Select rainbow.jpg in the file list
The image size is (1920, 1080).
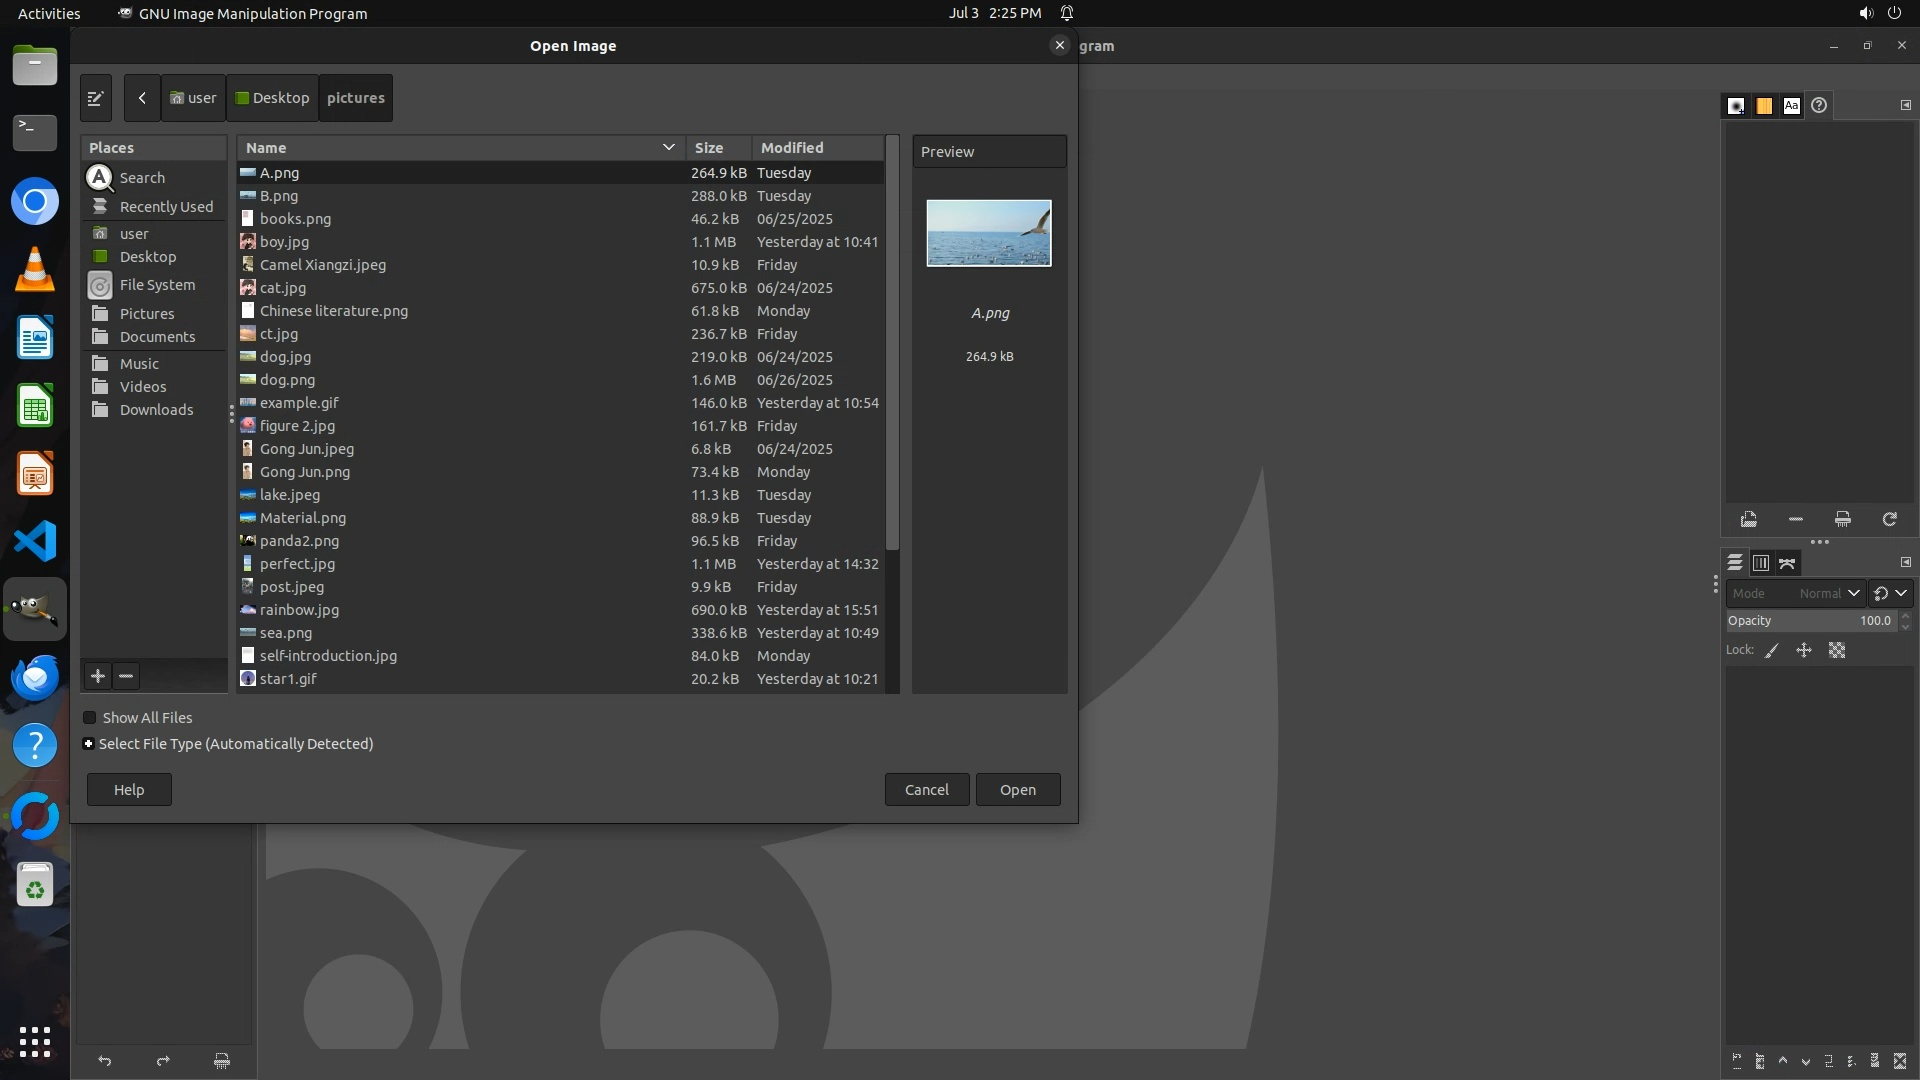pos(299,610)
